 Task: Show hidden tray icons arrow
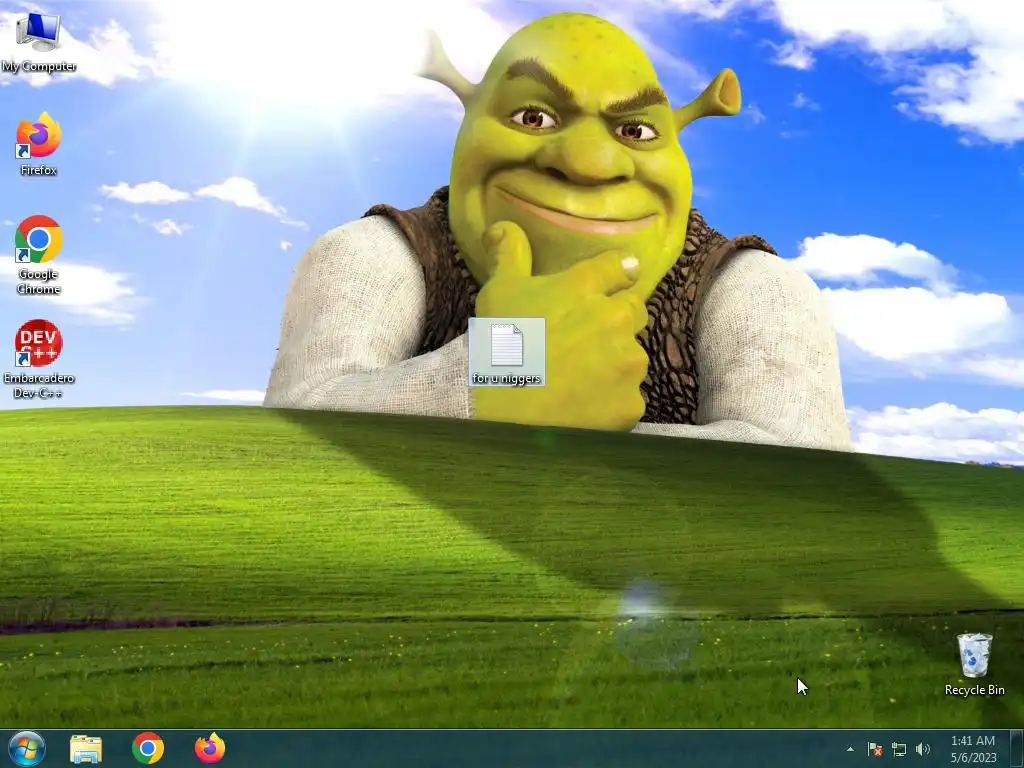(850, 749)
